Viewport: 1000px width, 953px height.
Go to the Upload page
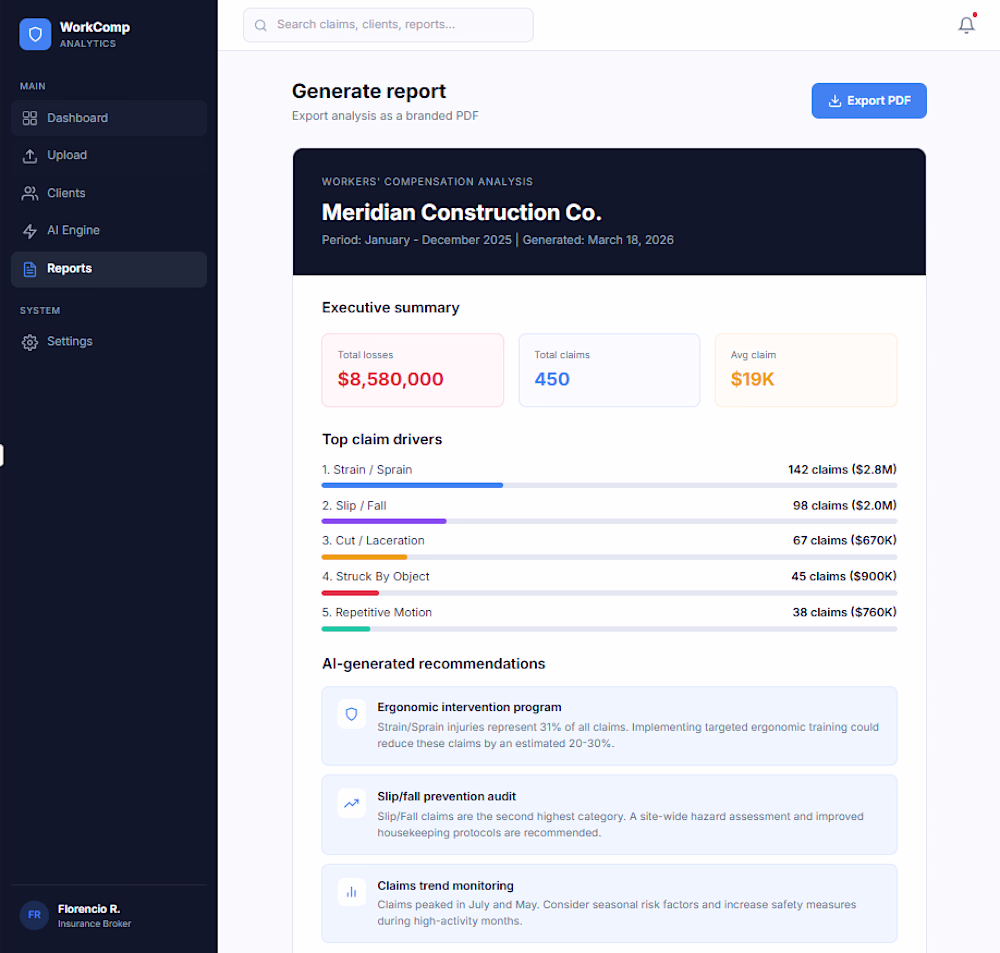point(108,156)
